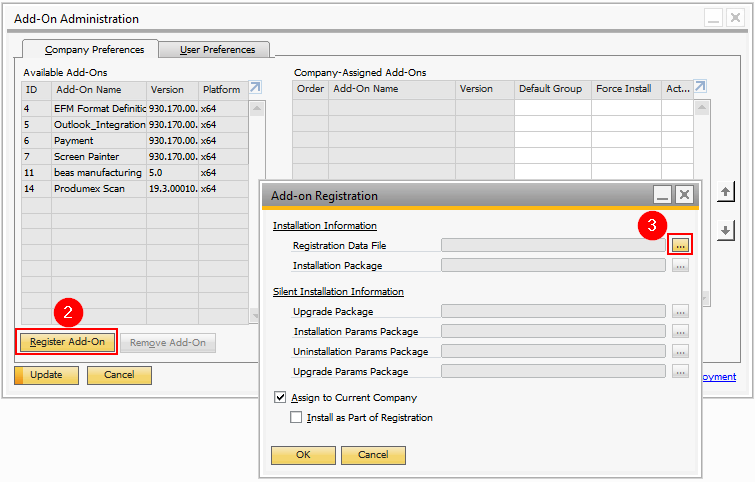This screenshot has width=755, height=482.
Task: Click browse button for Installation Params Package
Action: (x=680, y=331)
